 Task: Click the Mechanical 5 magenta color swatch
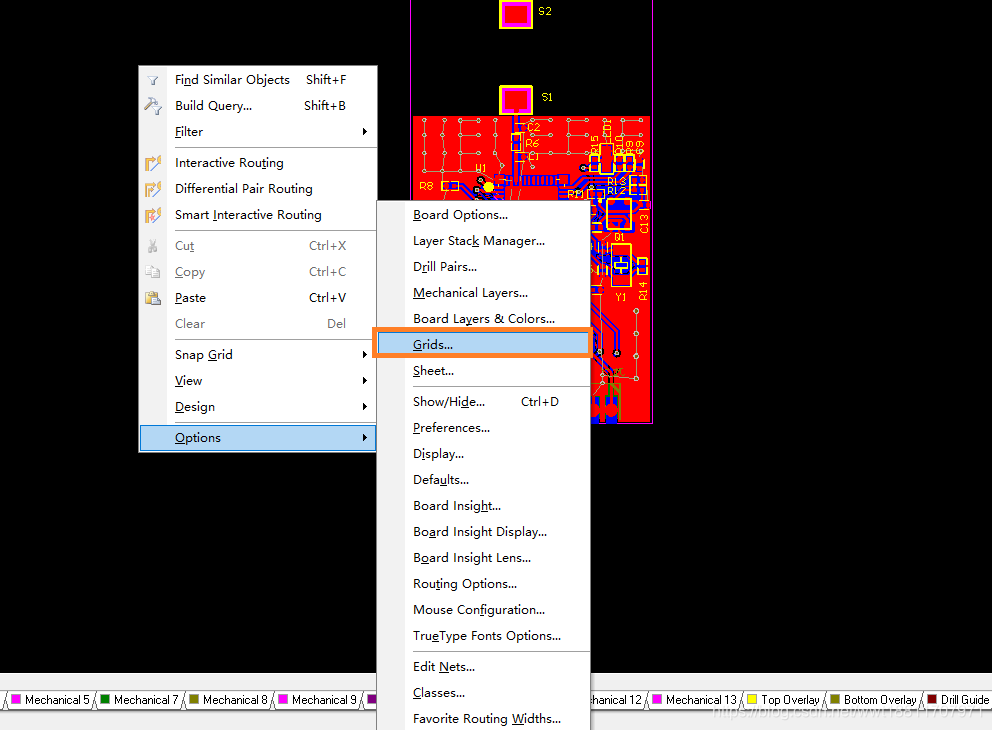coord(16,700)
